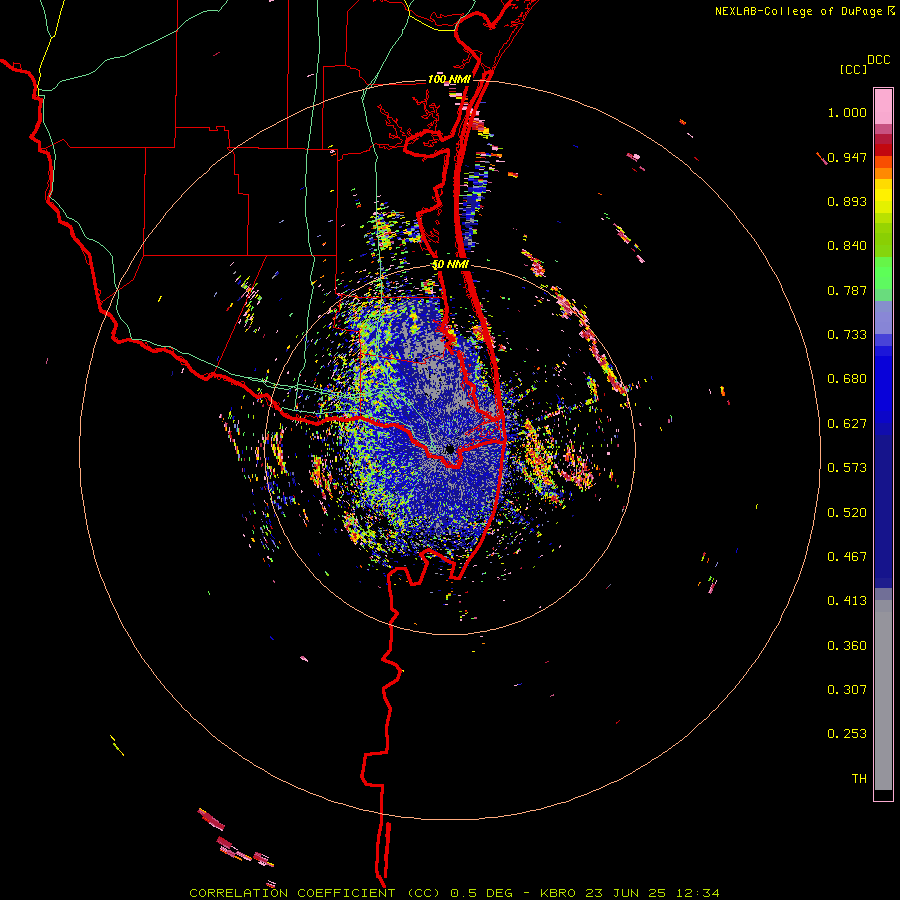Screen dimensions: 900x900
Task: Select the 0.787 scale value
Action: pos(847,290)
